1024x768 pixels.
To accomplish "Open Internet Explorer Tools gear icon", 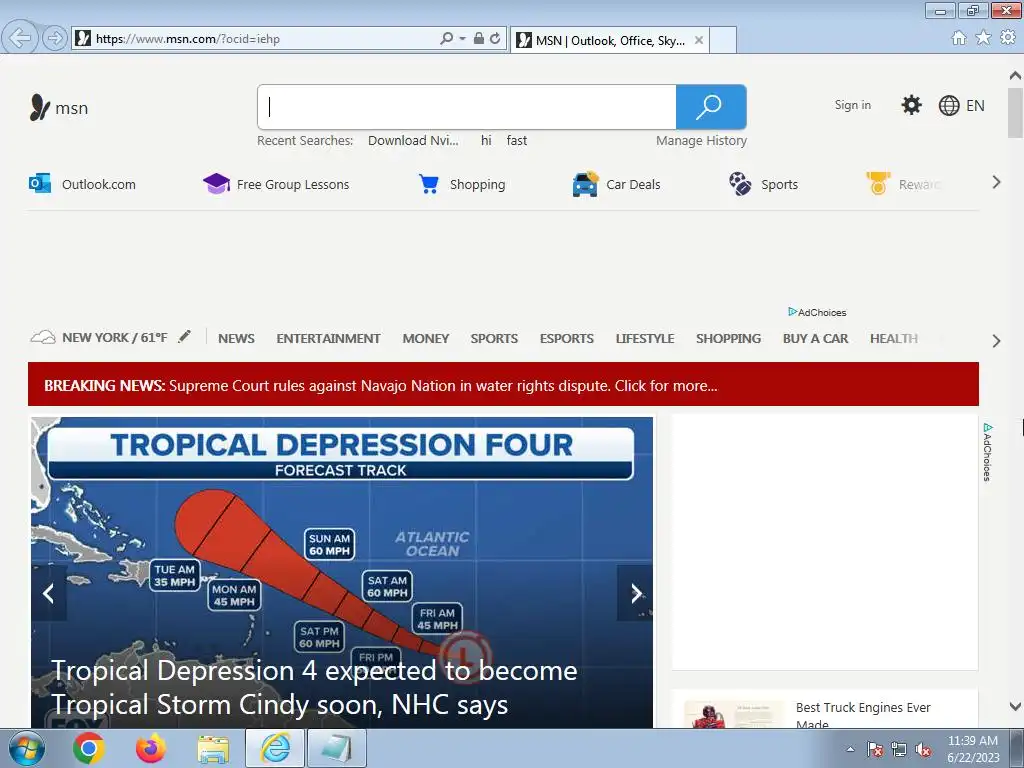I will (1008, 38).
